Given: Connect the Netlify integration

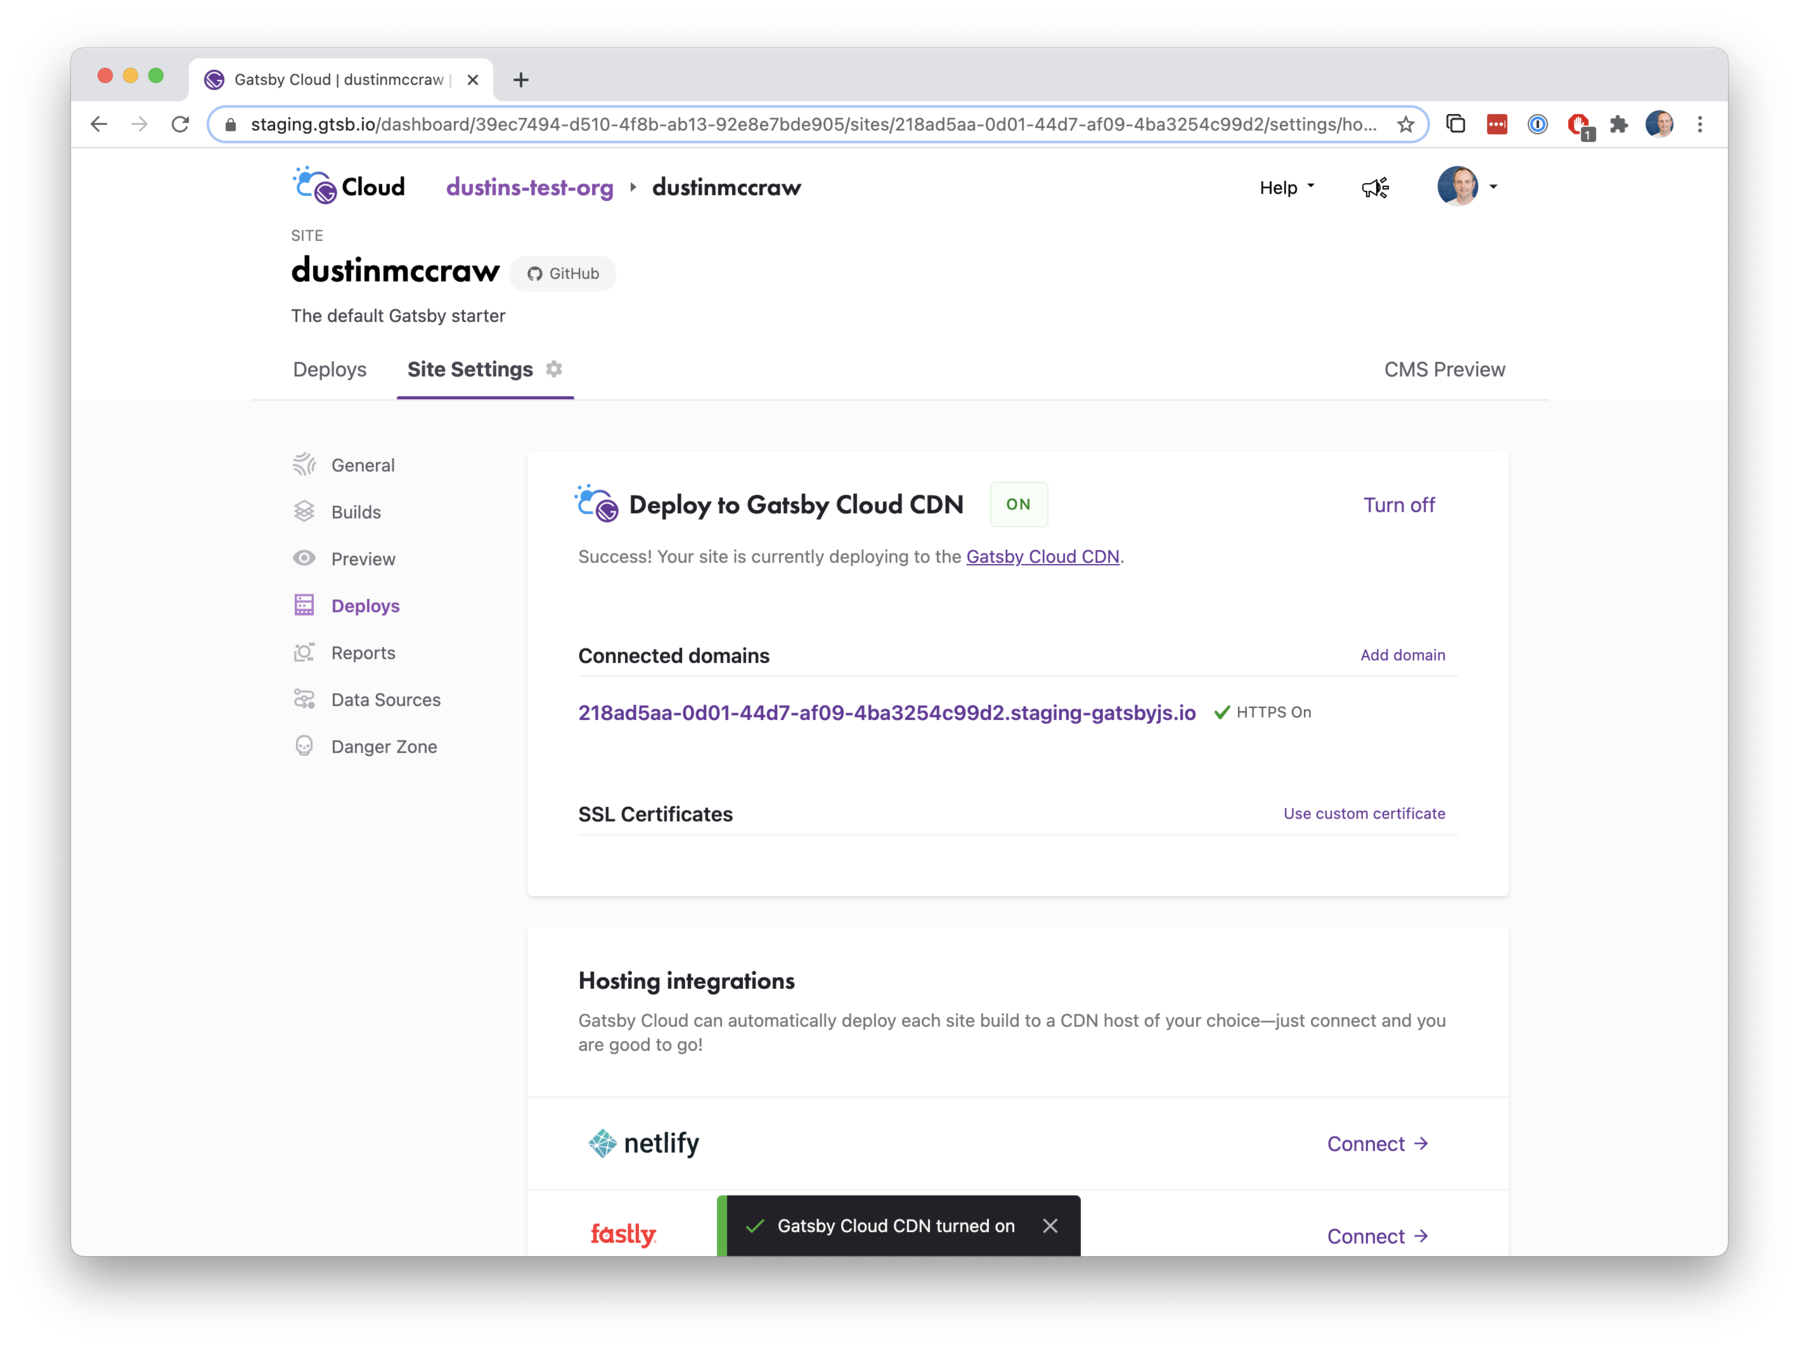Looking at the screenshot, I should click(x=1377, y=1144).
